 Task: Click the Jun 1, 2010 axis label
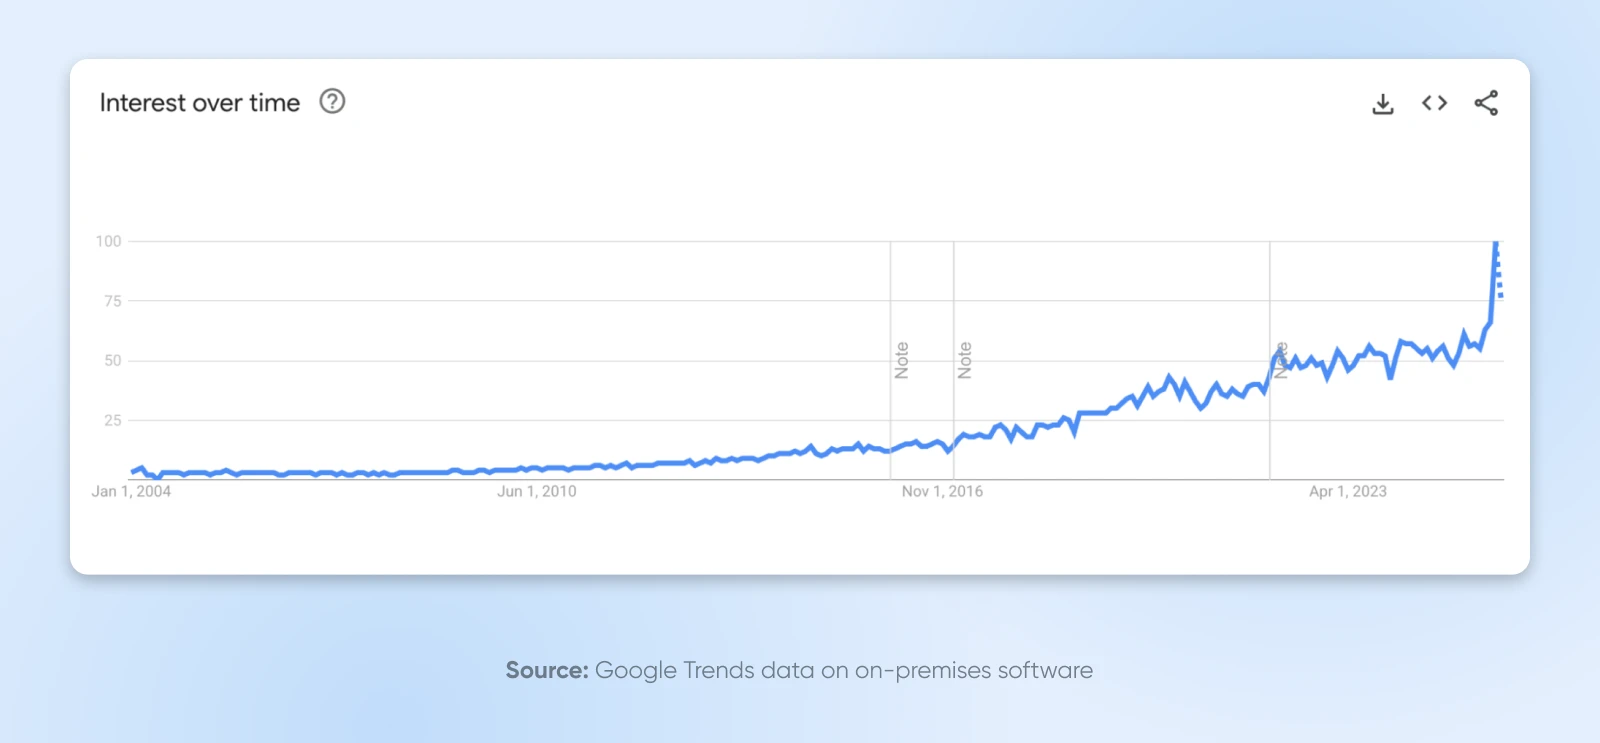tap(536, 491)
